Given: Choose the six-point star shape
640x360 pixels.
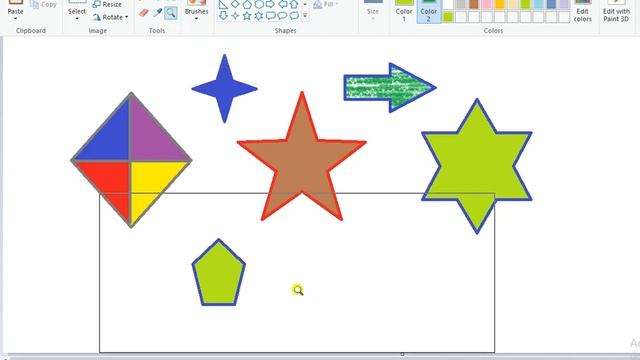Looking at the screenshot, I should click(x=259, y=16).
